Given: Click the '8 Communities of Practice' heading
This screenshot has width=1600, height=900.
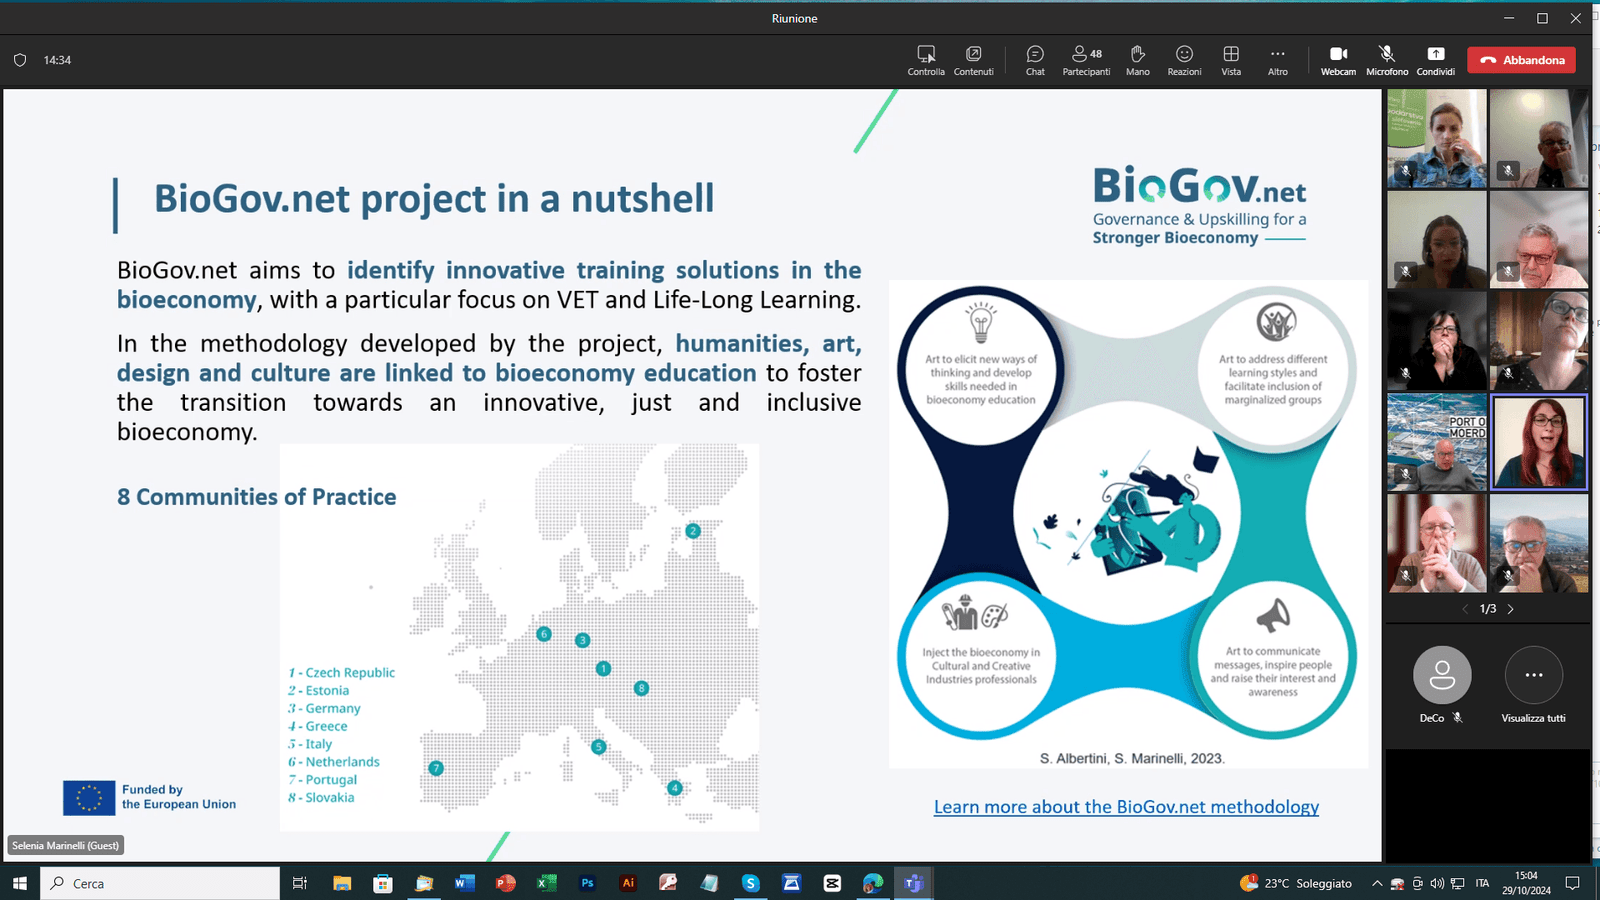Looking at the screenshot, I should click(x=256, y=497).
